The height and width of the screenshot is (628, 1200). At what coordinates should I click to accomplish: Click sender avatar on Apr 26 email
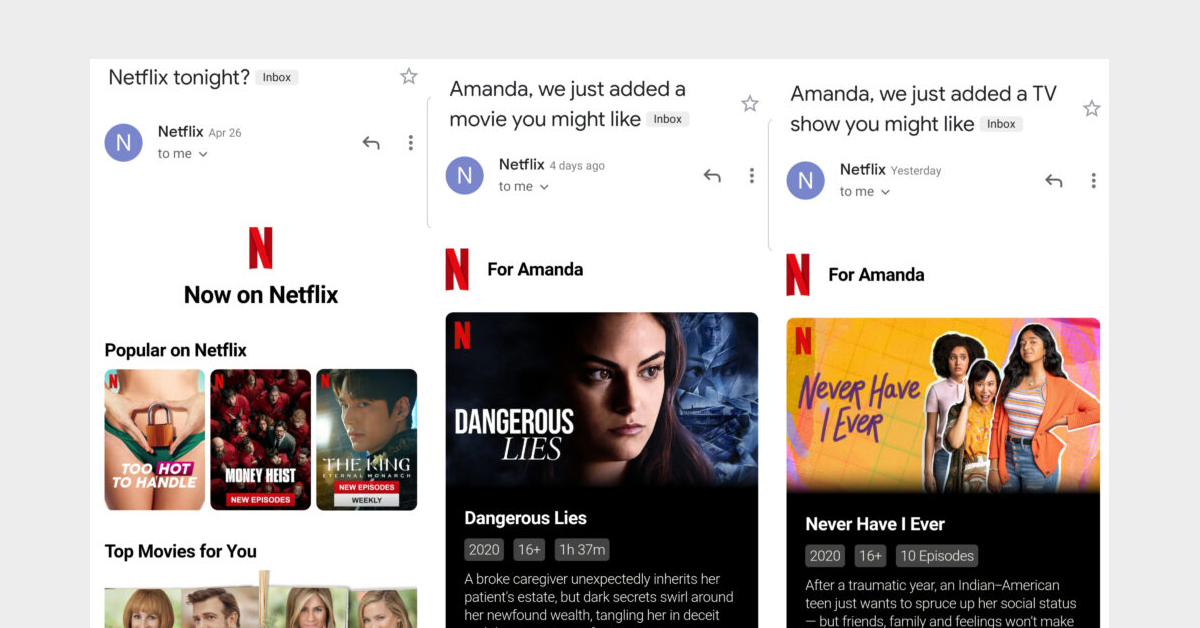coord(123,143)
